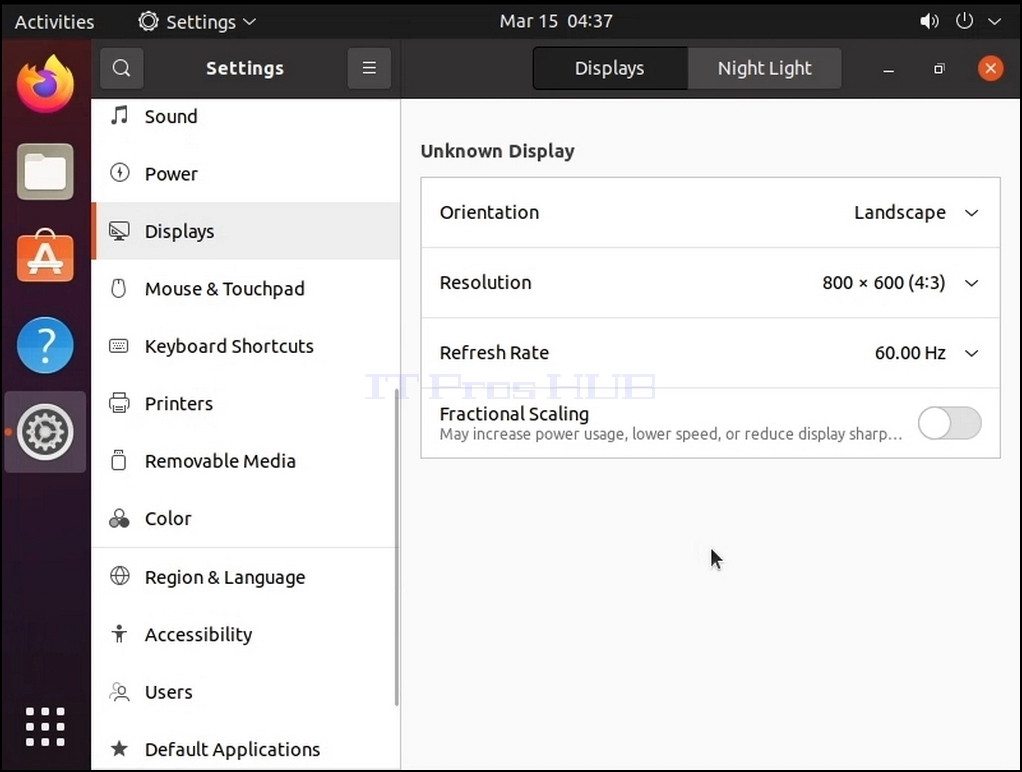This screenshot has height=772, width=1022.
Task: Open the Settings hamburger menu
Action: pos(369,68)
